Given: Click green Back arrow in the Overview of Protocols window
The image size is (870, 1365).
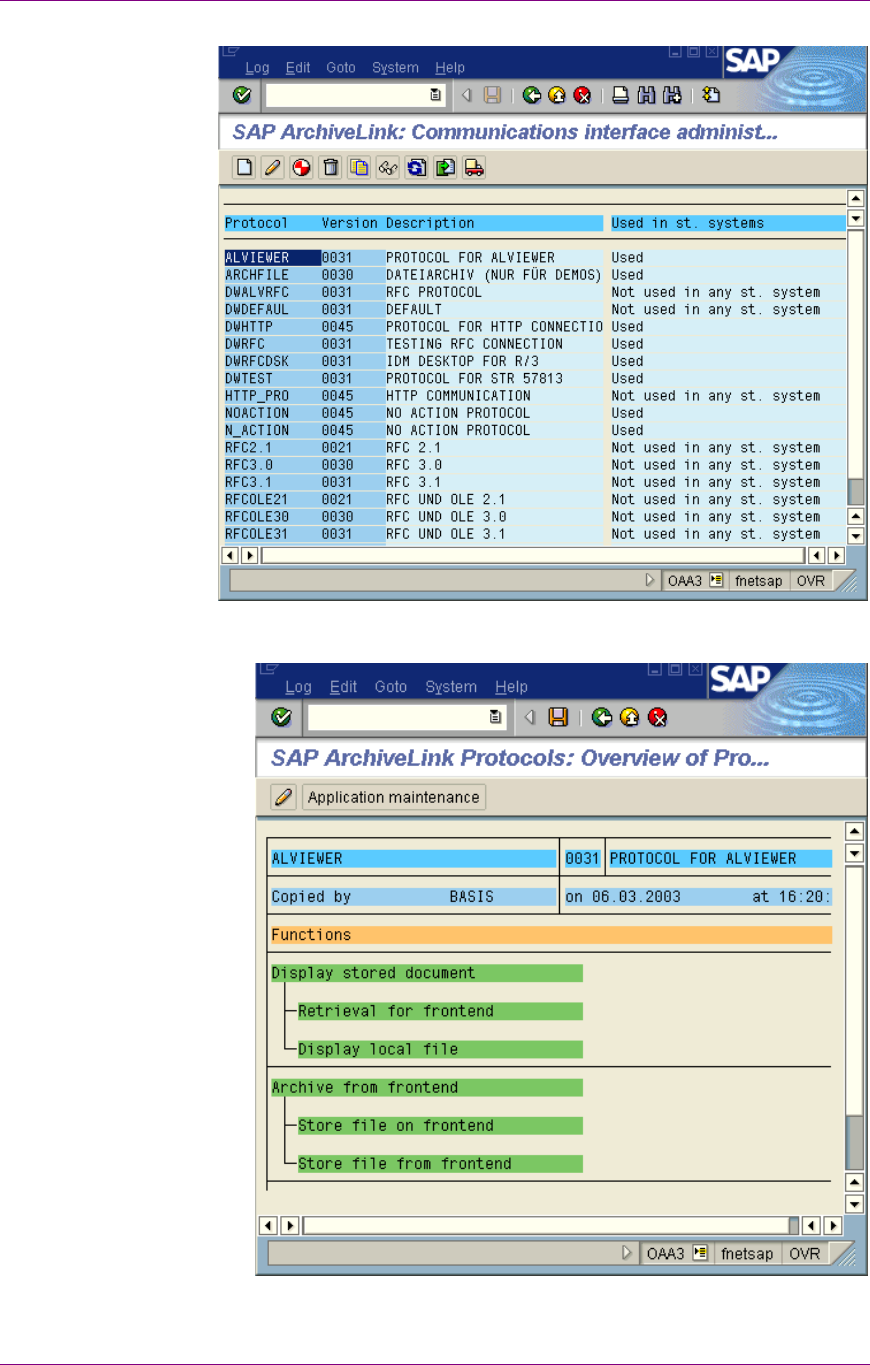Looking at the screenshot, I should click(x=601, y=716).
